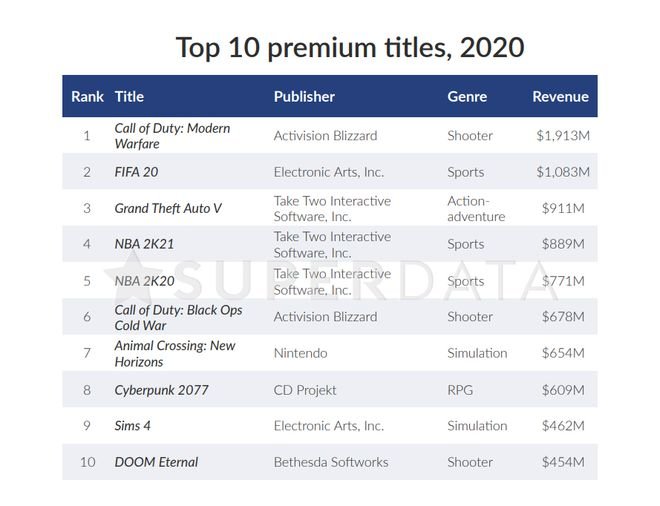The image size is (660, 506).
Task: Click the Revenue column header
Action: [560, 96]
